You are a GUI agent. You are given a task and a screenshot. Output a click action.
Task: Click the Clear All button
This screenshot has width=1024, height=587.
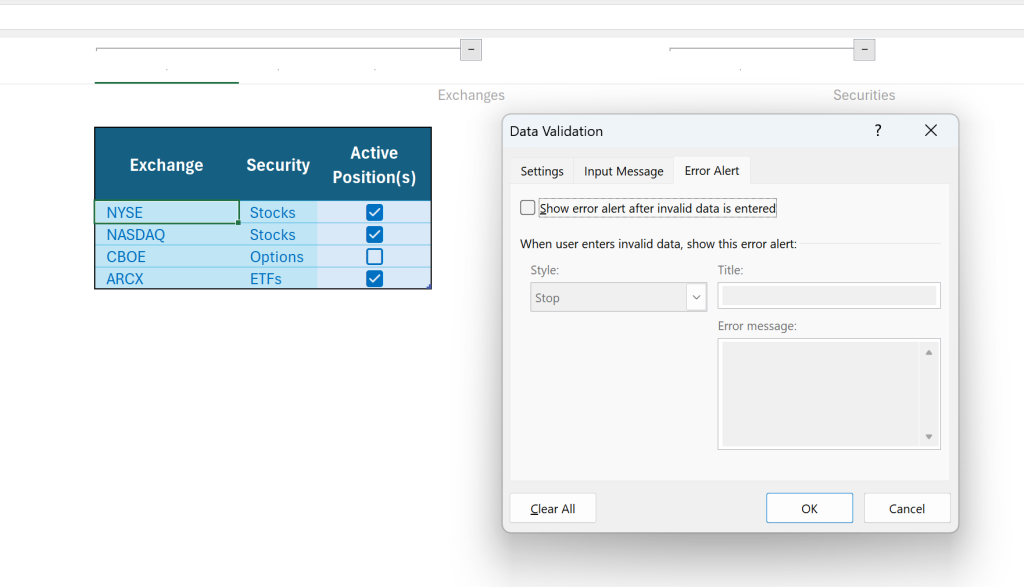click(552, 508)
